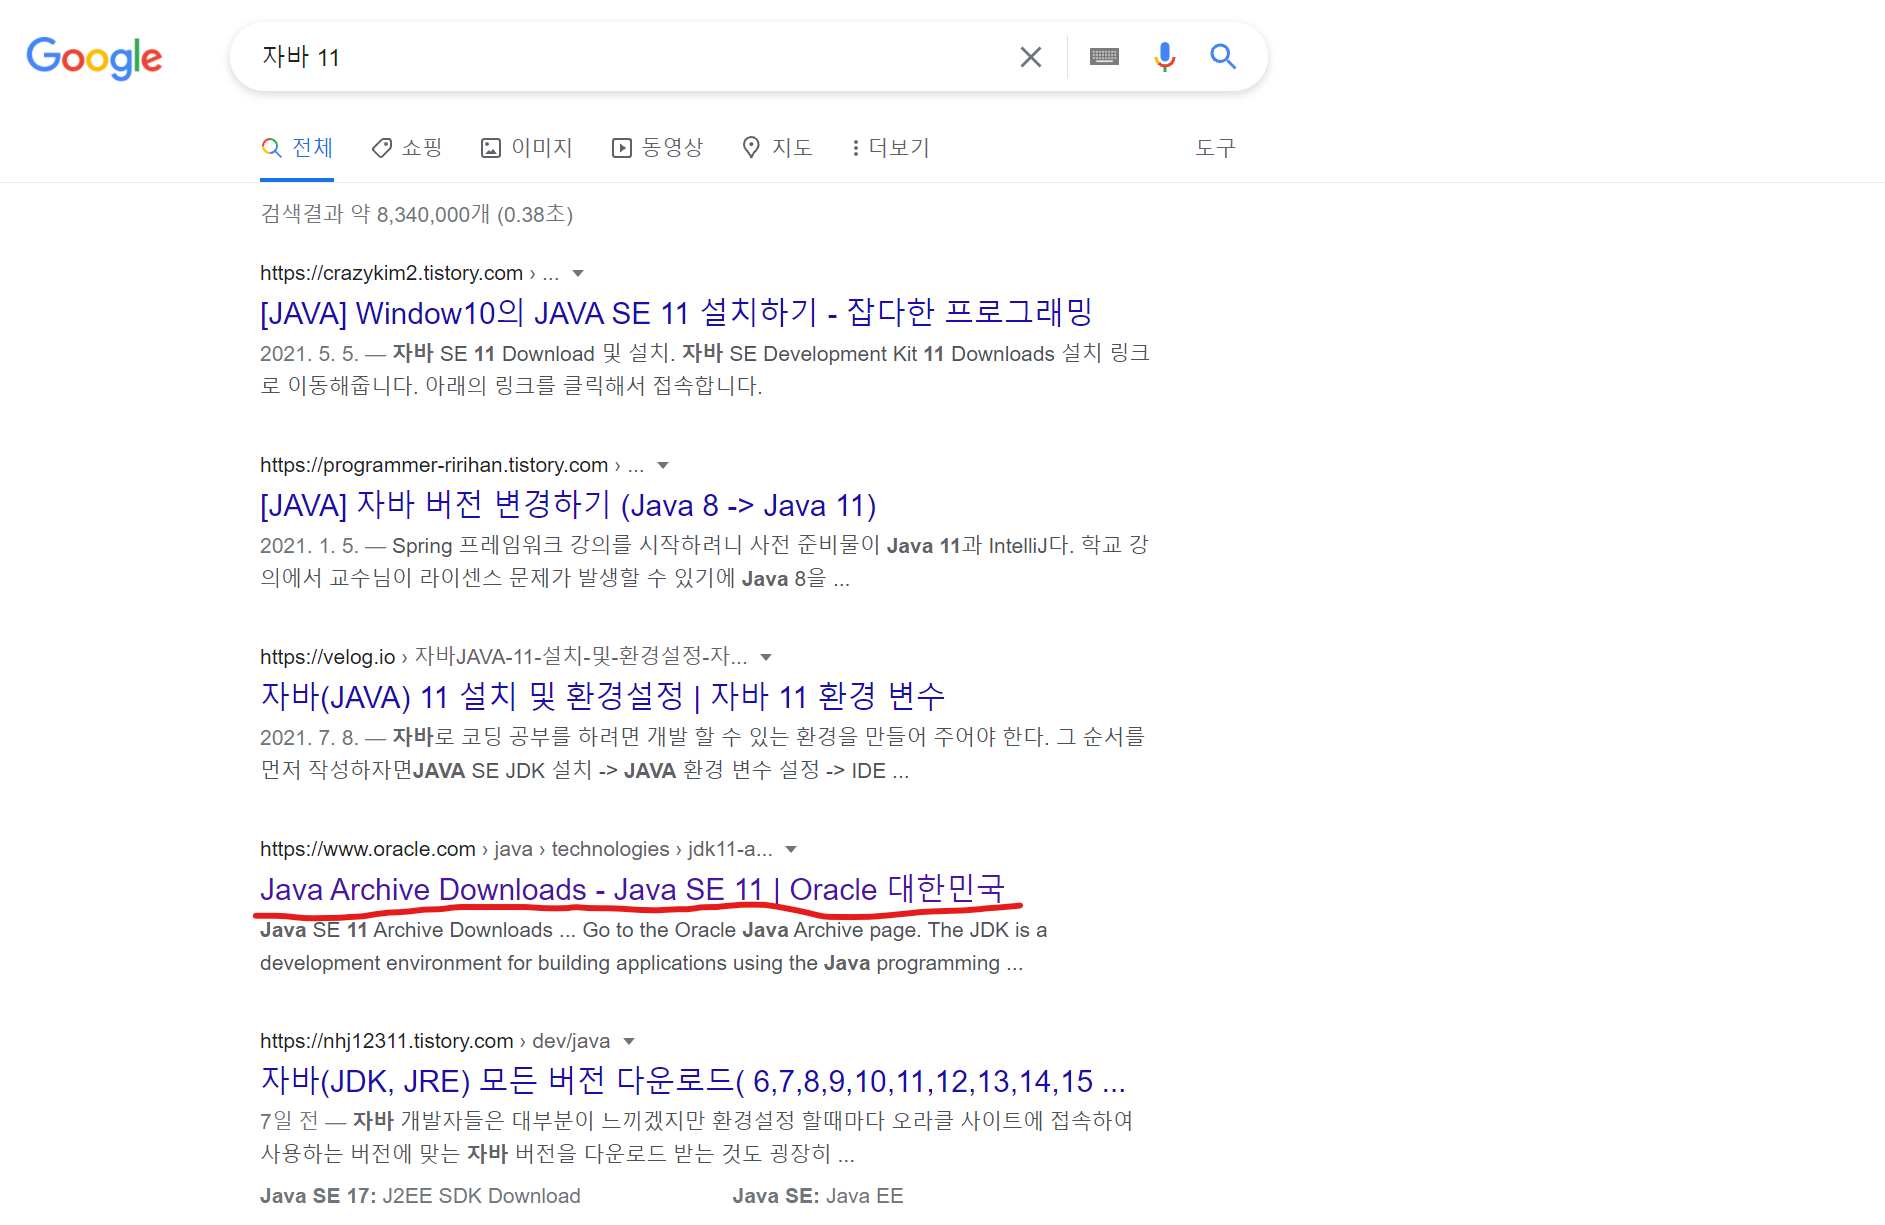Click the https://nhj12311.tistory.com › dev/java URL
Viewport: 1885px width, 1225px height.
pyautogui.click(x=435, y=1041)
